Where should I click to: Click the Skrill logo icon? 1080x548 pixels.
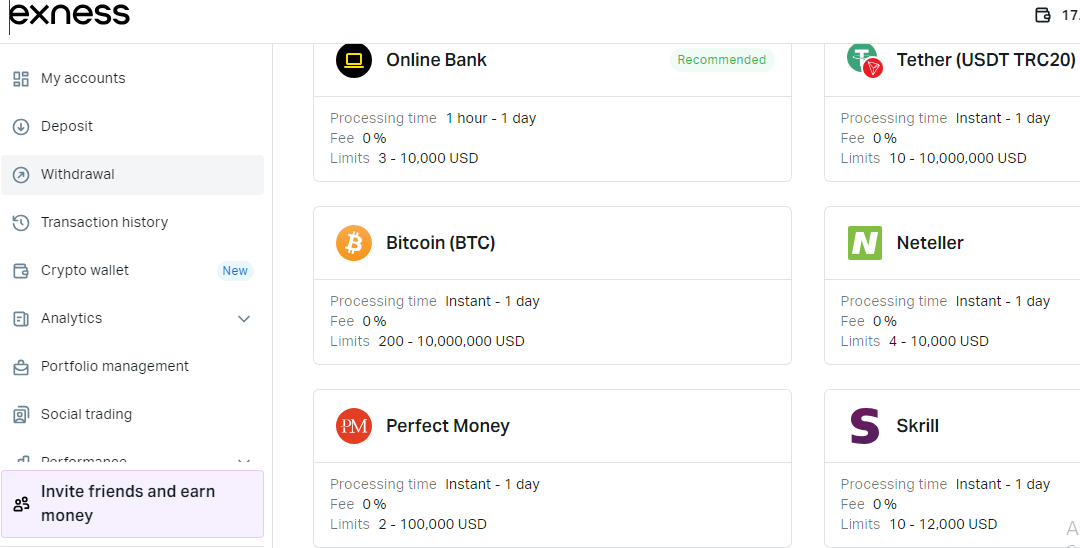[864, 426]
